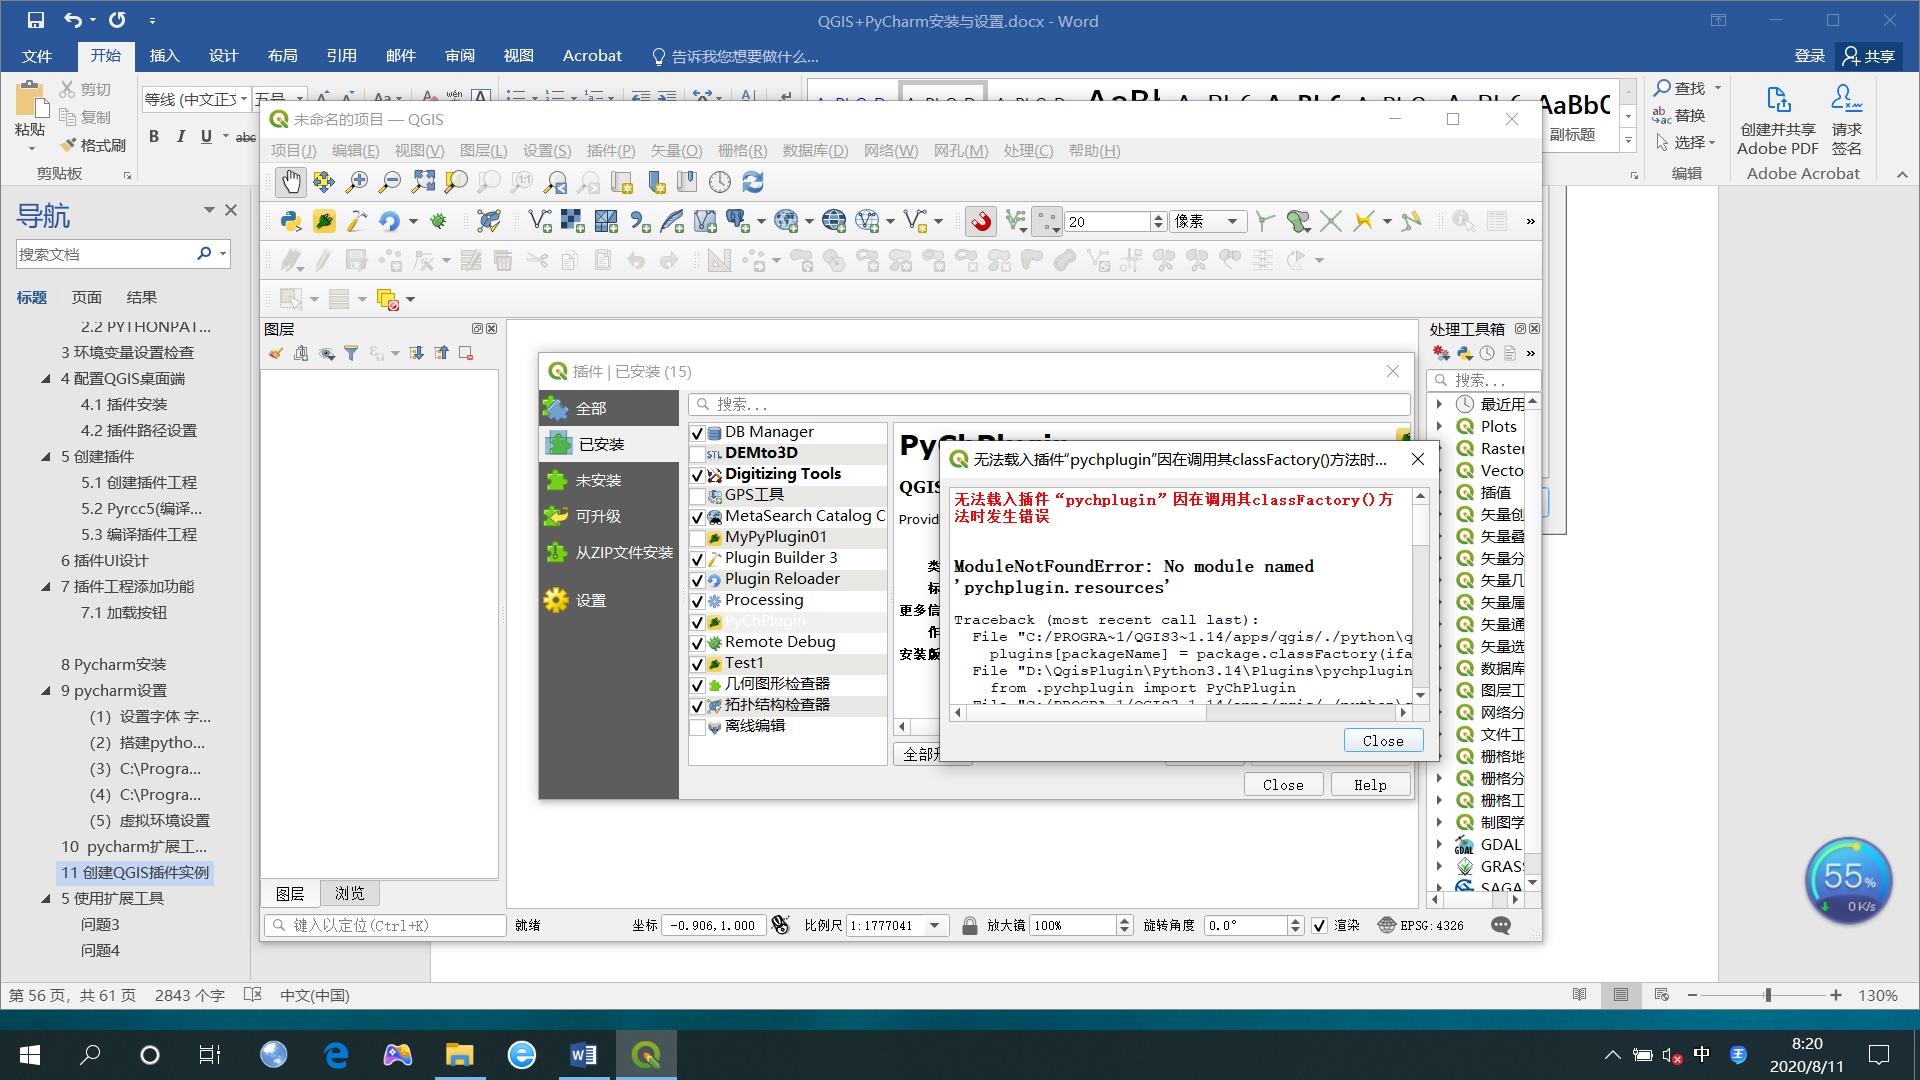Open the 插件(P) menu in QGIS
Image resolution: width=1920 pixels, height=1080 pixels.
pos(610,150)
